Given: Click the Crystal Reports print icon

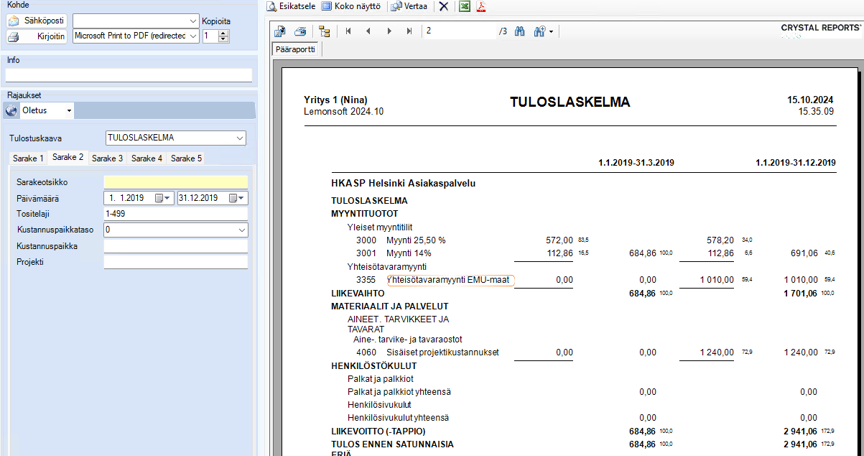Looking at the screenshot, I should (x=300, y=31).
